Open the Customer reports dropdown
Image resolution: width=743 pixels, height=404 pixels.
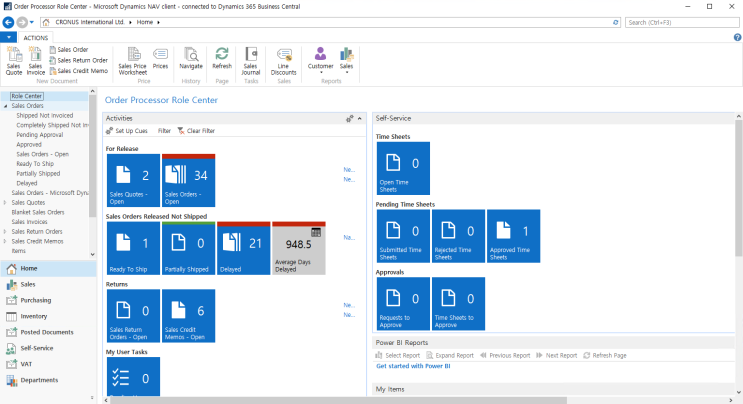coord(320,60)
